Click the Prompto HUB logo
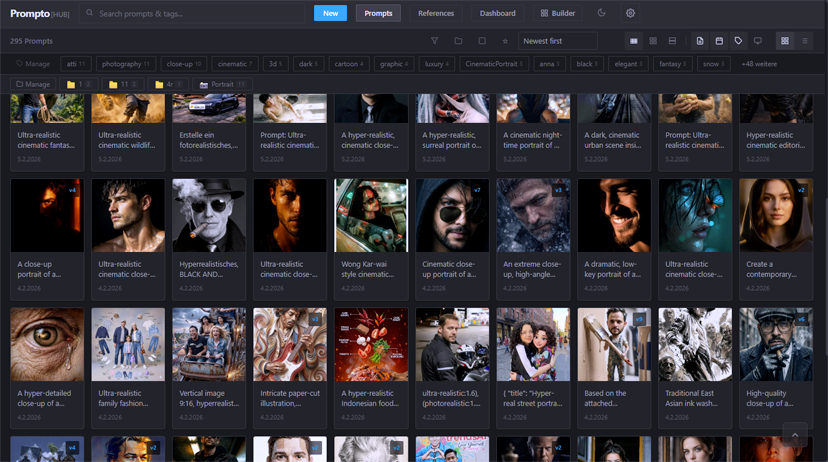828x462 pixels. click(x=40, y=14)
